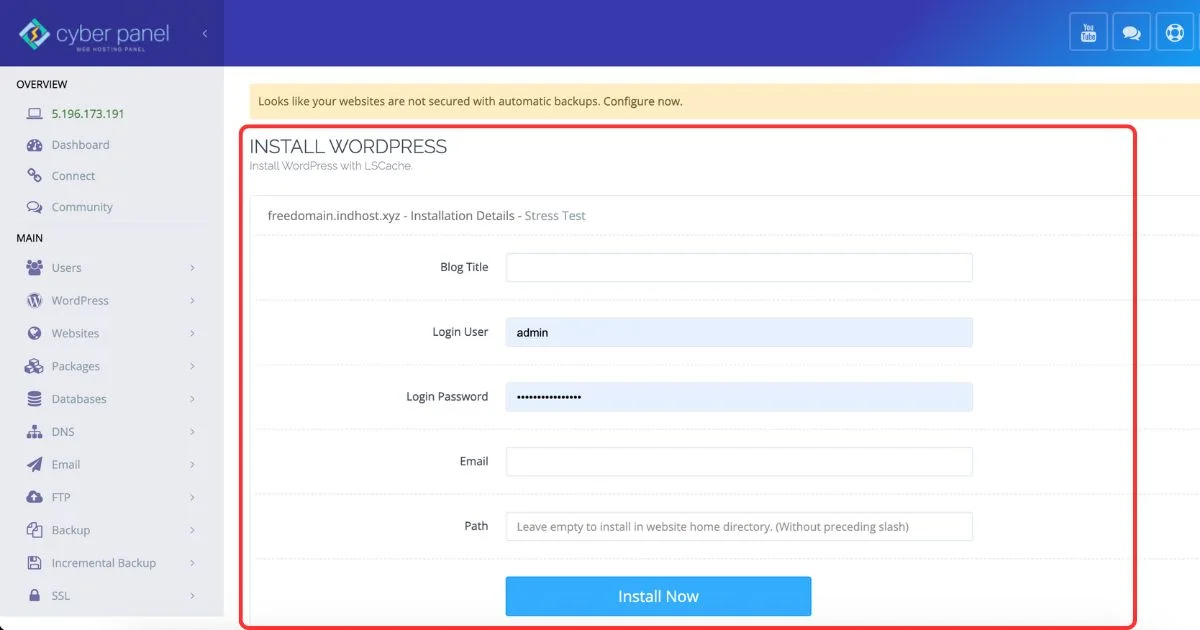Open the Community menu item

(82, 207)
